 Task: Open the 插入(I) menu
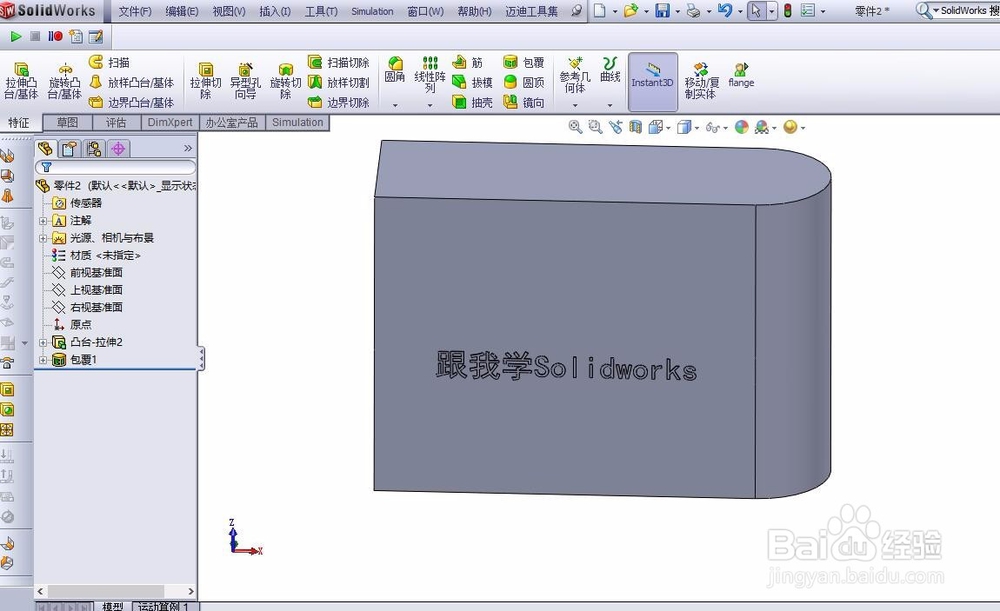(275, 11)
